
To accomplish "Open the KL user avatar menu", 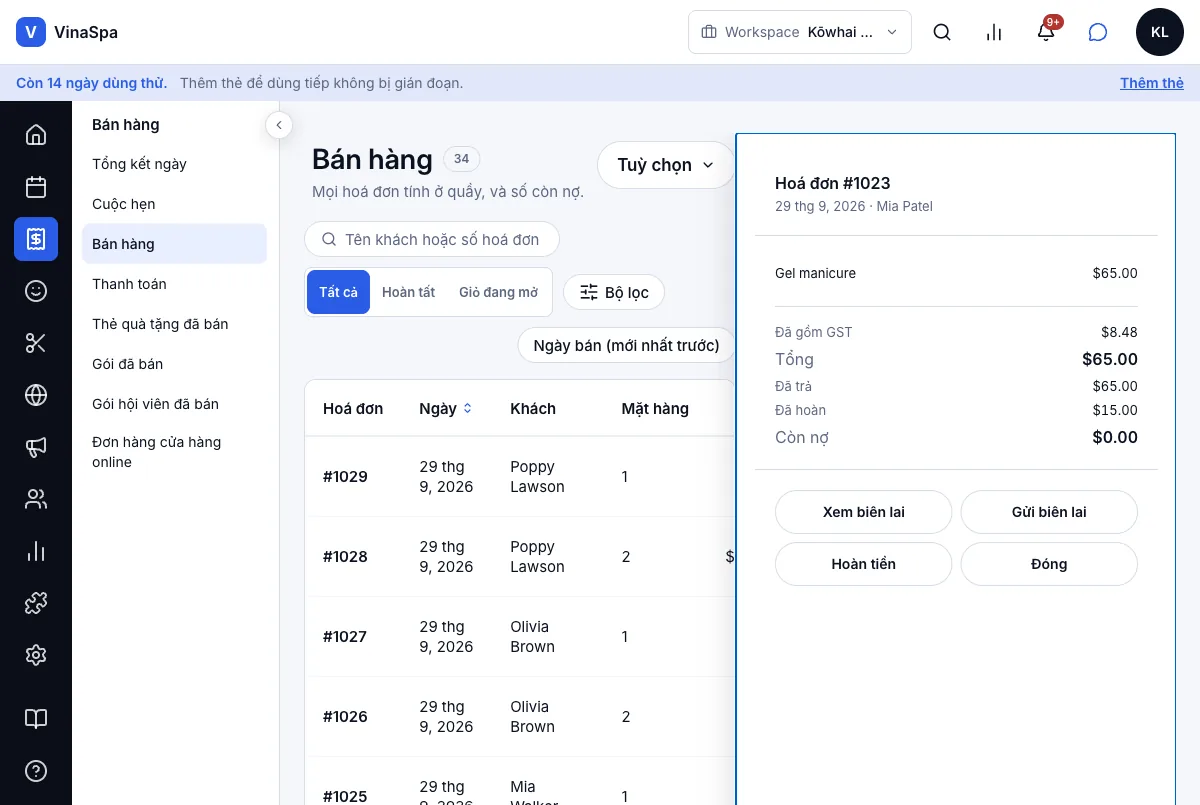I will click(x=1160, y=32).
